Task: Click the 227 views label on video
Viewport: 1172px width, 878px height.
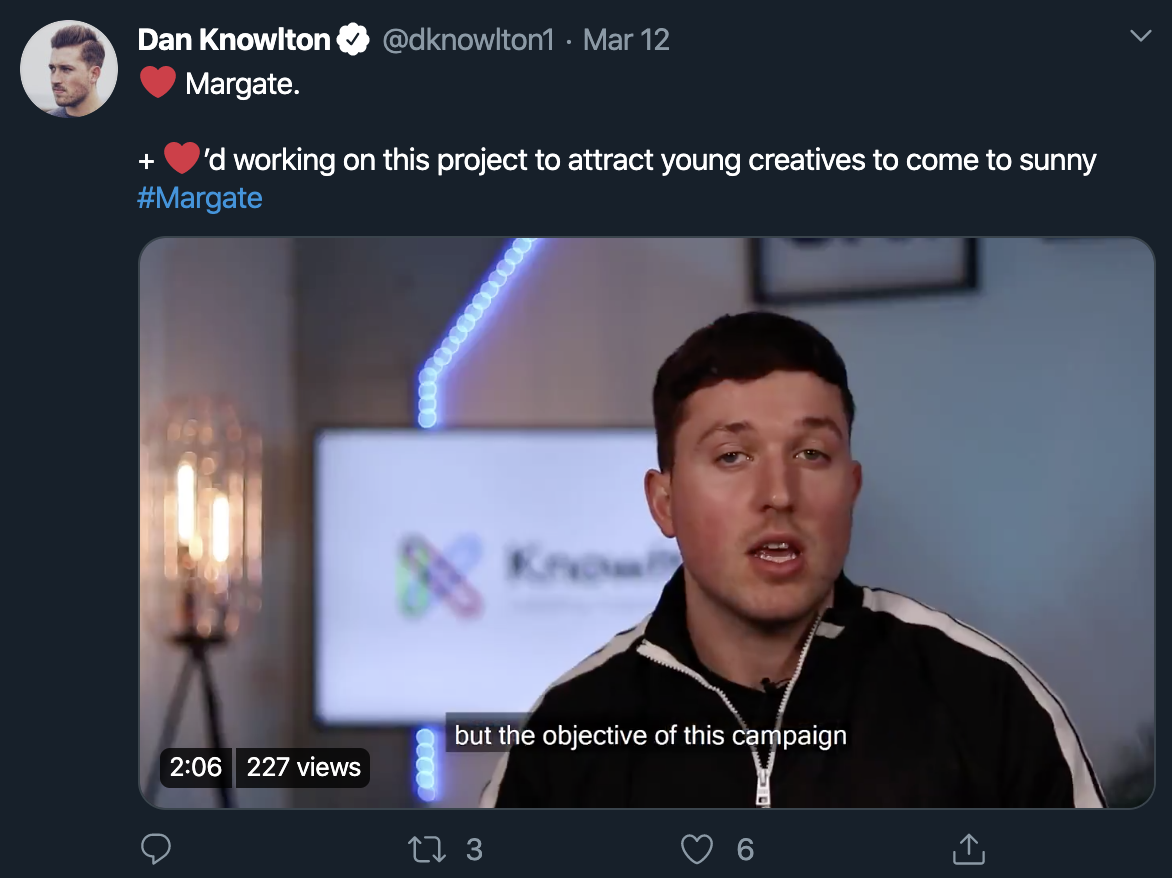Action: coord(303,767)
